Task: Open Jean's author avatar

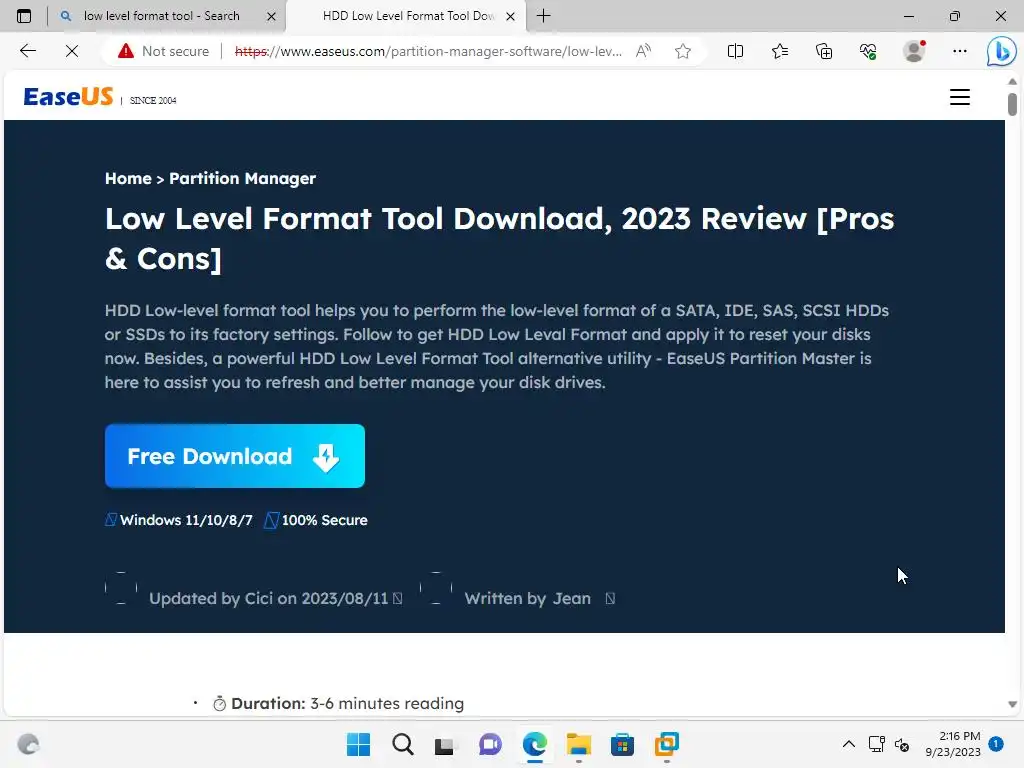Action: (x=436, y=588)
